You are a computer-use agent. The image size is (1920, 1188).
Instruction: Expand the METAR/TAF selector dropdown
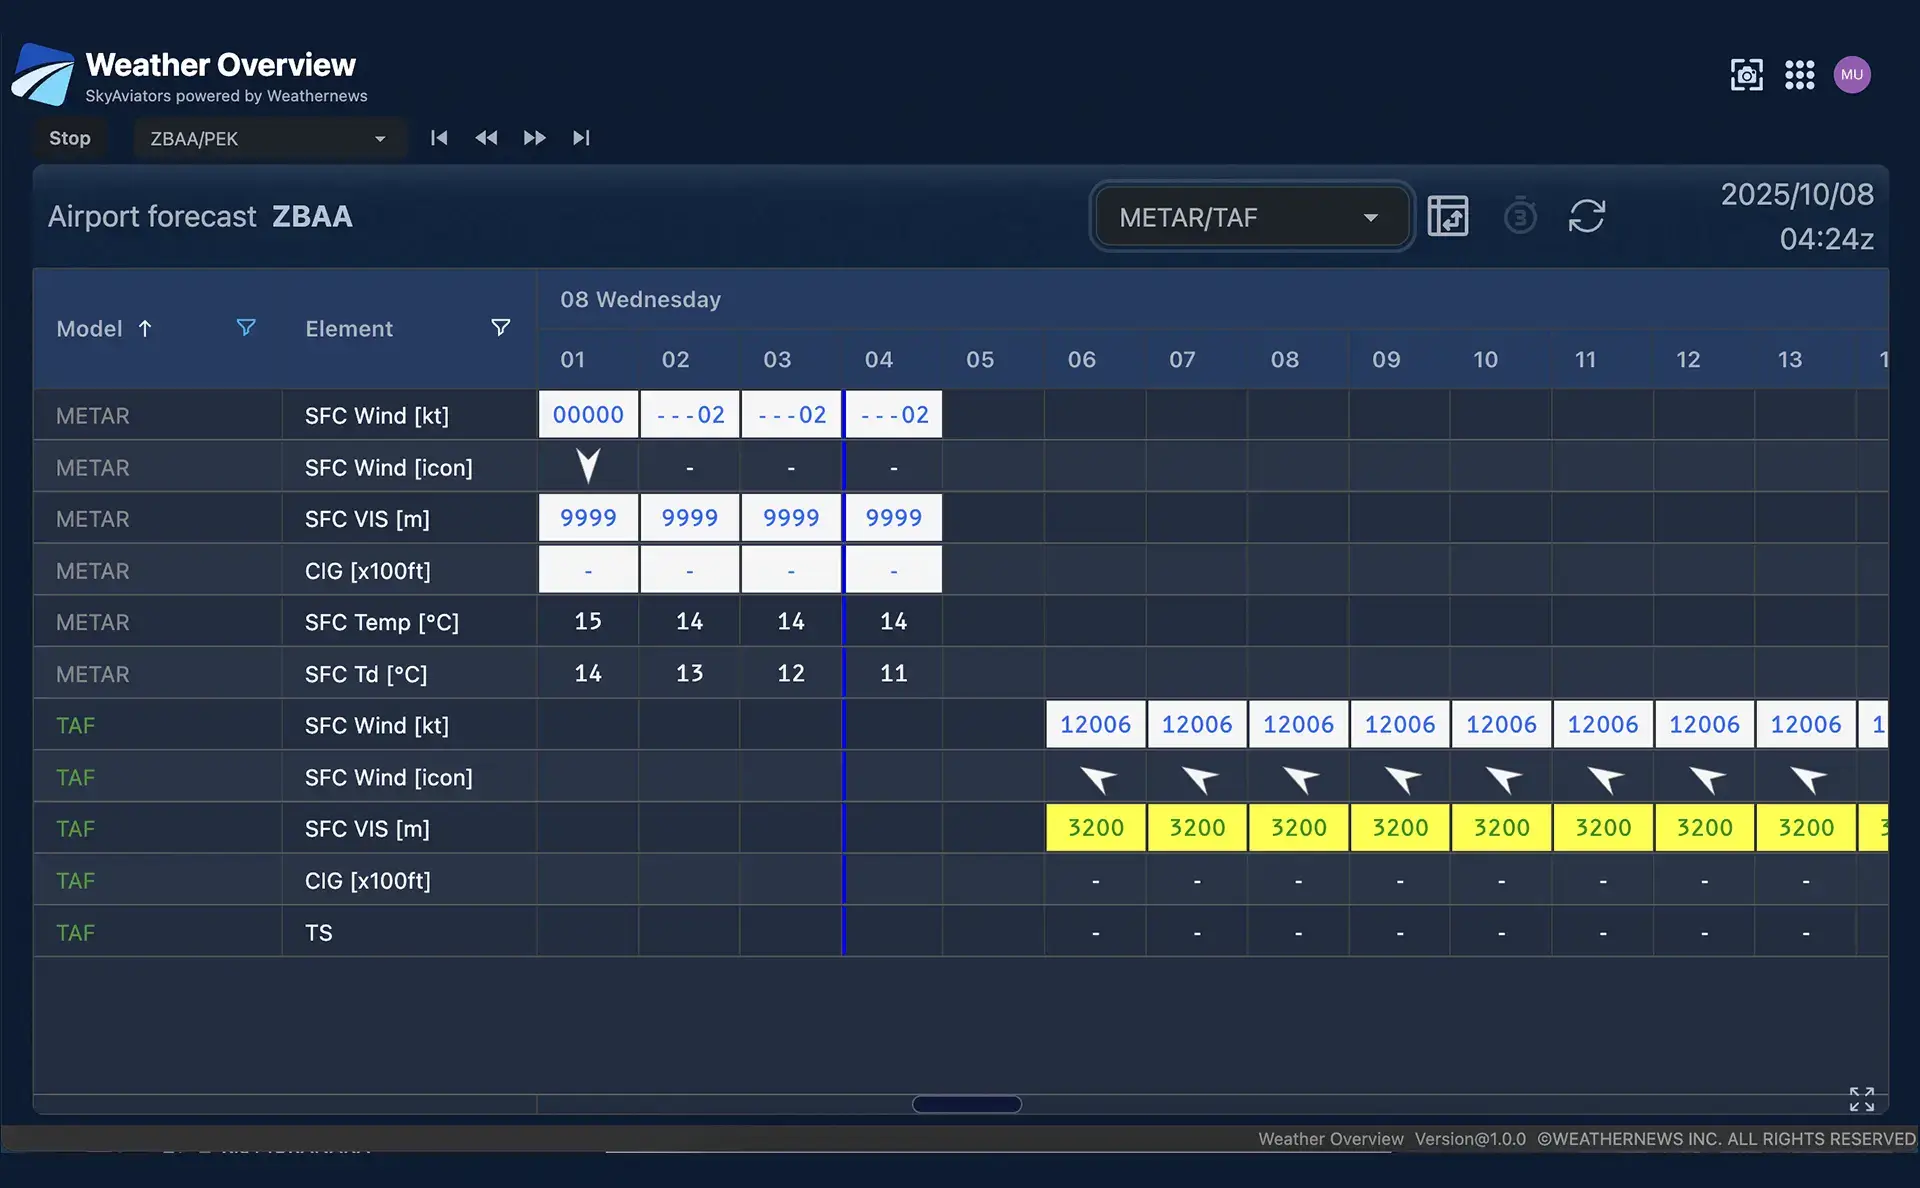pos(1251,217)
